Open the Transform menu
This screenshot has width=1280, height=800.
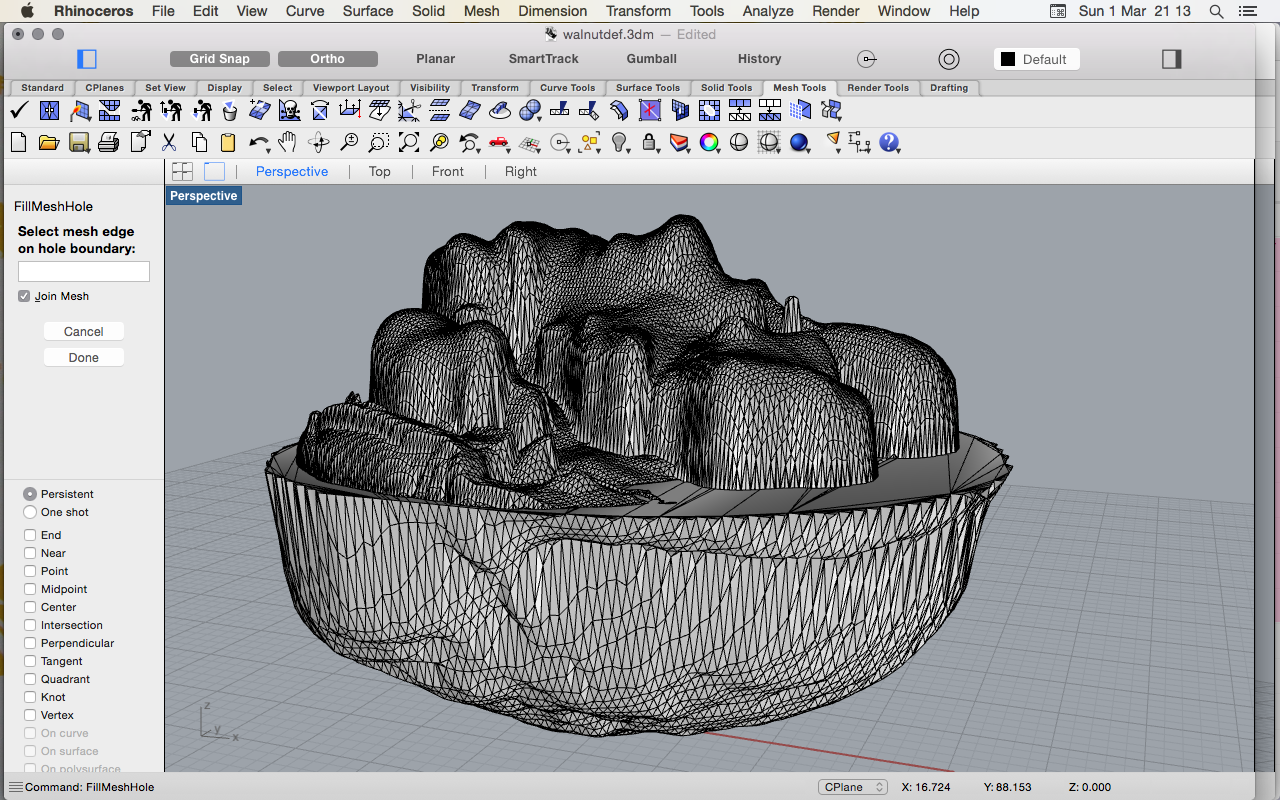point(638,11)
